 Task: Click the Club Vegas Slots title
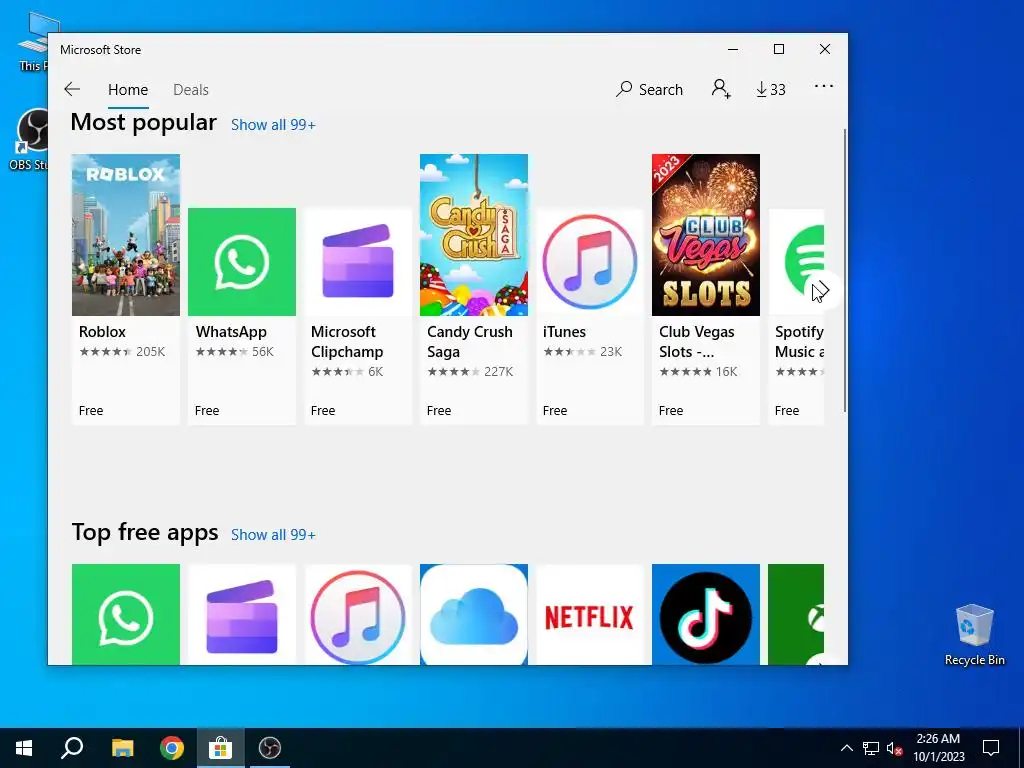pos(696,342)
